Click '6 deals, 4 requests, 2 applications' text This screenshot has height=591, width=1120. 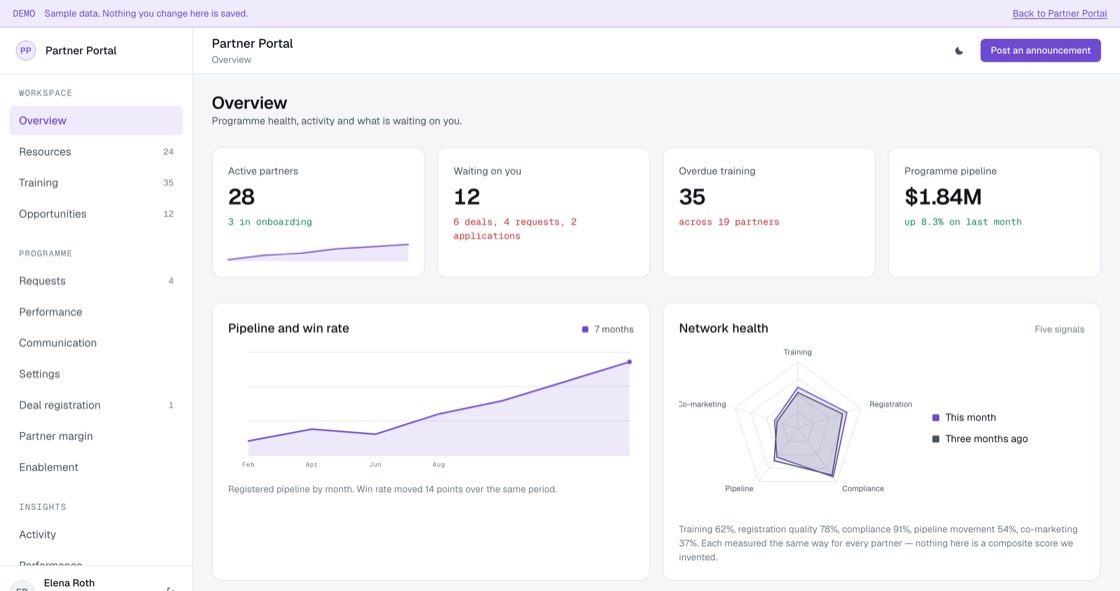[515, 229]
